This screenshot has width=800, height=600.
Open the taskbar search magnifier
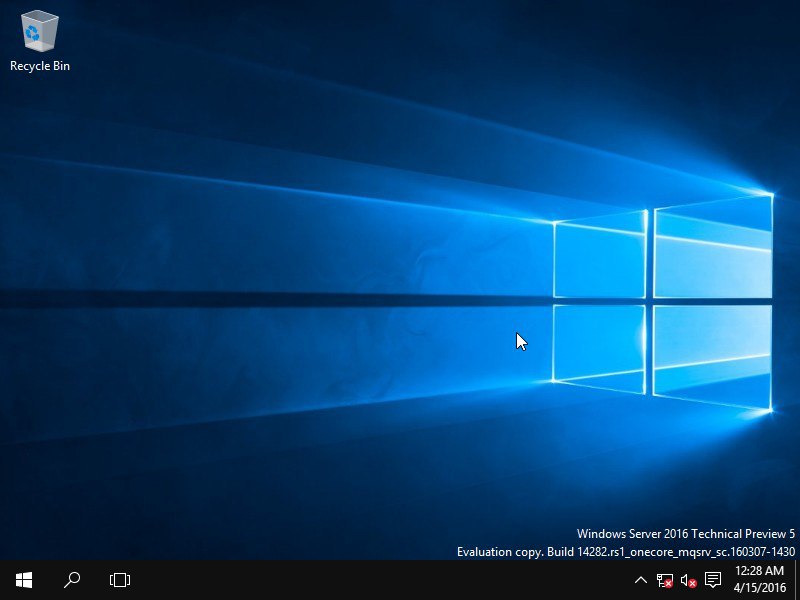click(x=72, y=580)
